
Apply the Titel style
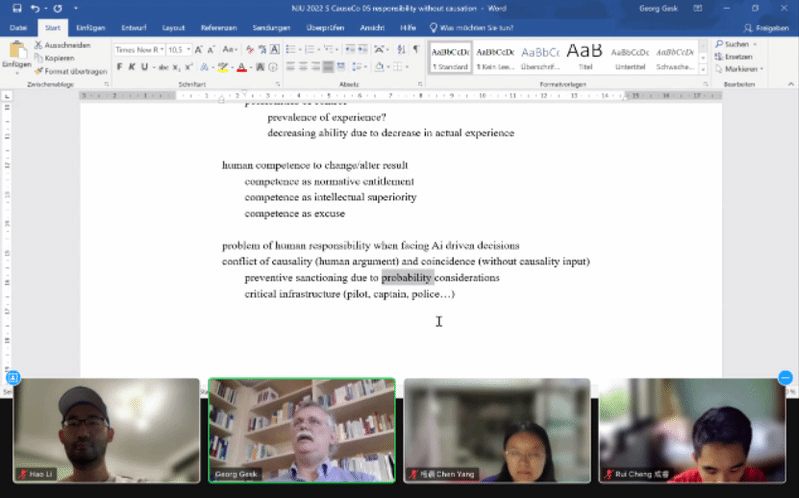[x=584, y=57]
